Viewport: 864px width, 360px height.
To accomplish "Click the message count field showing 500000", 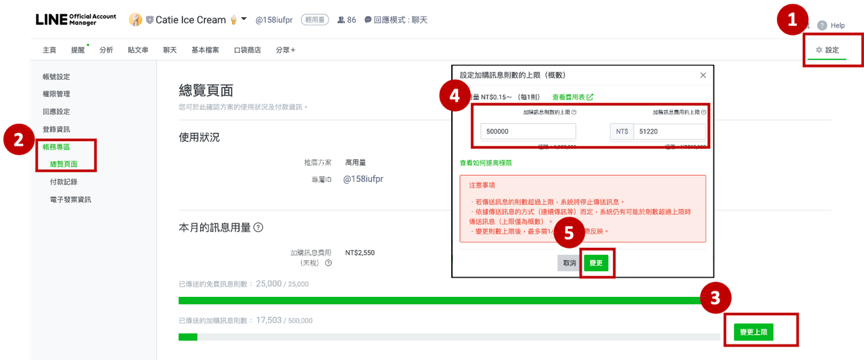I will click(528, 131).
